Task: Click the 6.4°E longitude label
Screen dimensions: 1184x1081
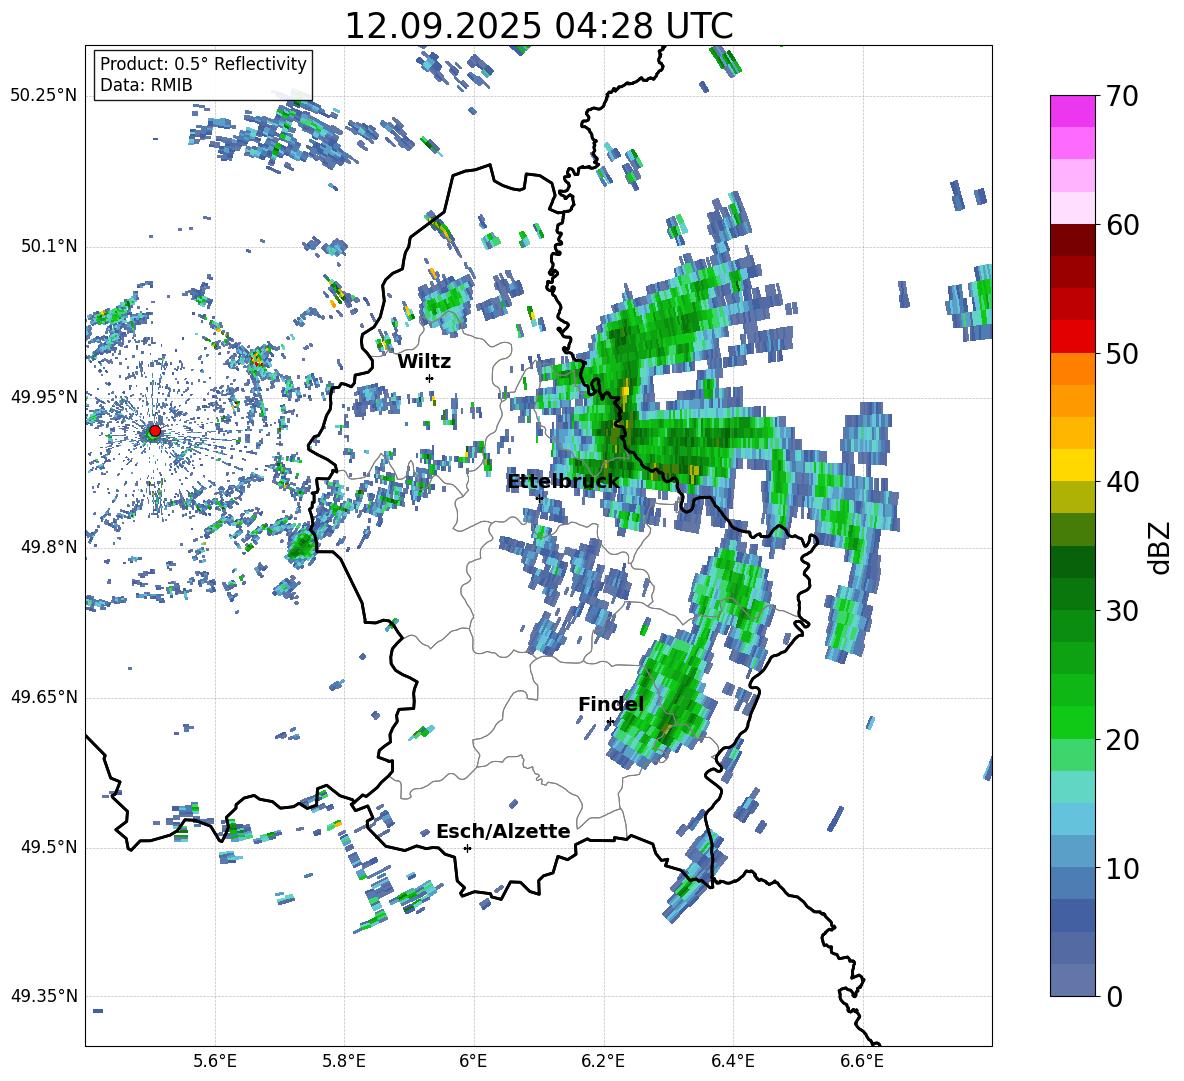Action: (732, 1061)
